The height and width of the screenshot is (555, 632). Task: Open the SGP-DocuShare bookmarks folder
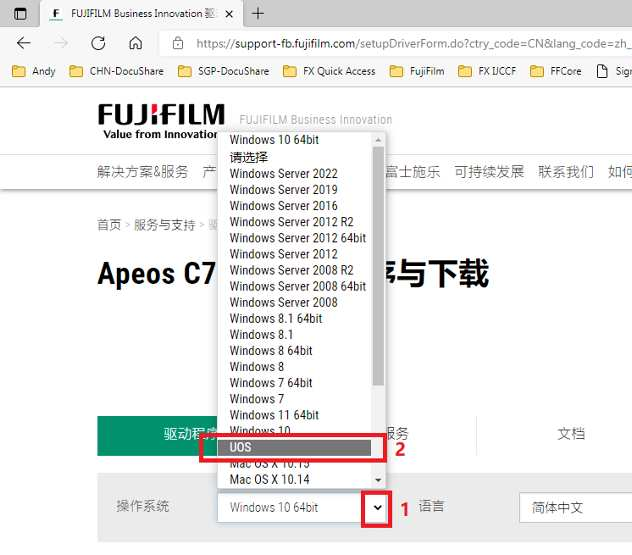point(223,71)
